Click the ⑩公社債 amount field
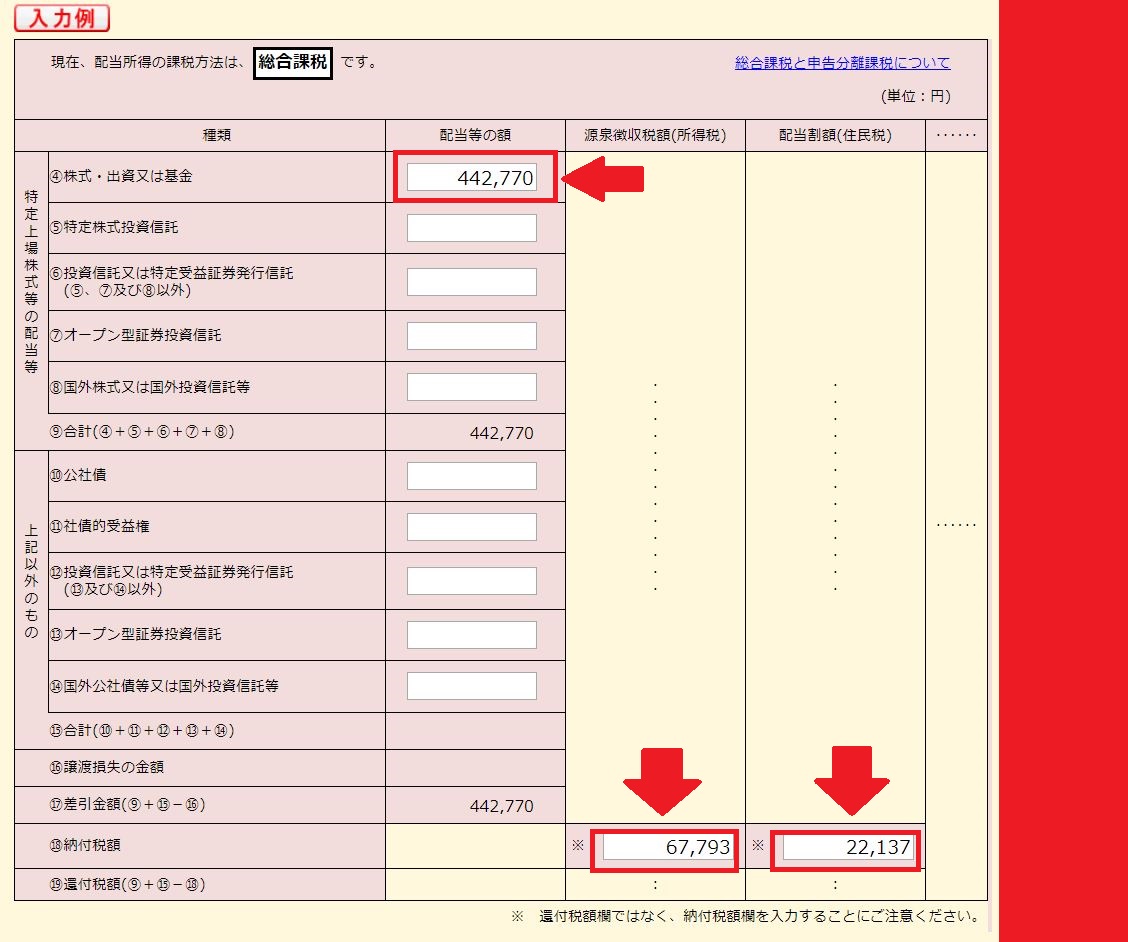Image resolution: width=1128 pixels, height=942 pixels. 472,476
